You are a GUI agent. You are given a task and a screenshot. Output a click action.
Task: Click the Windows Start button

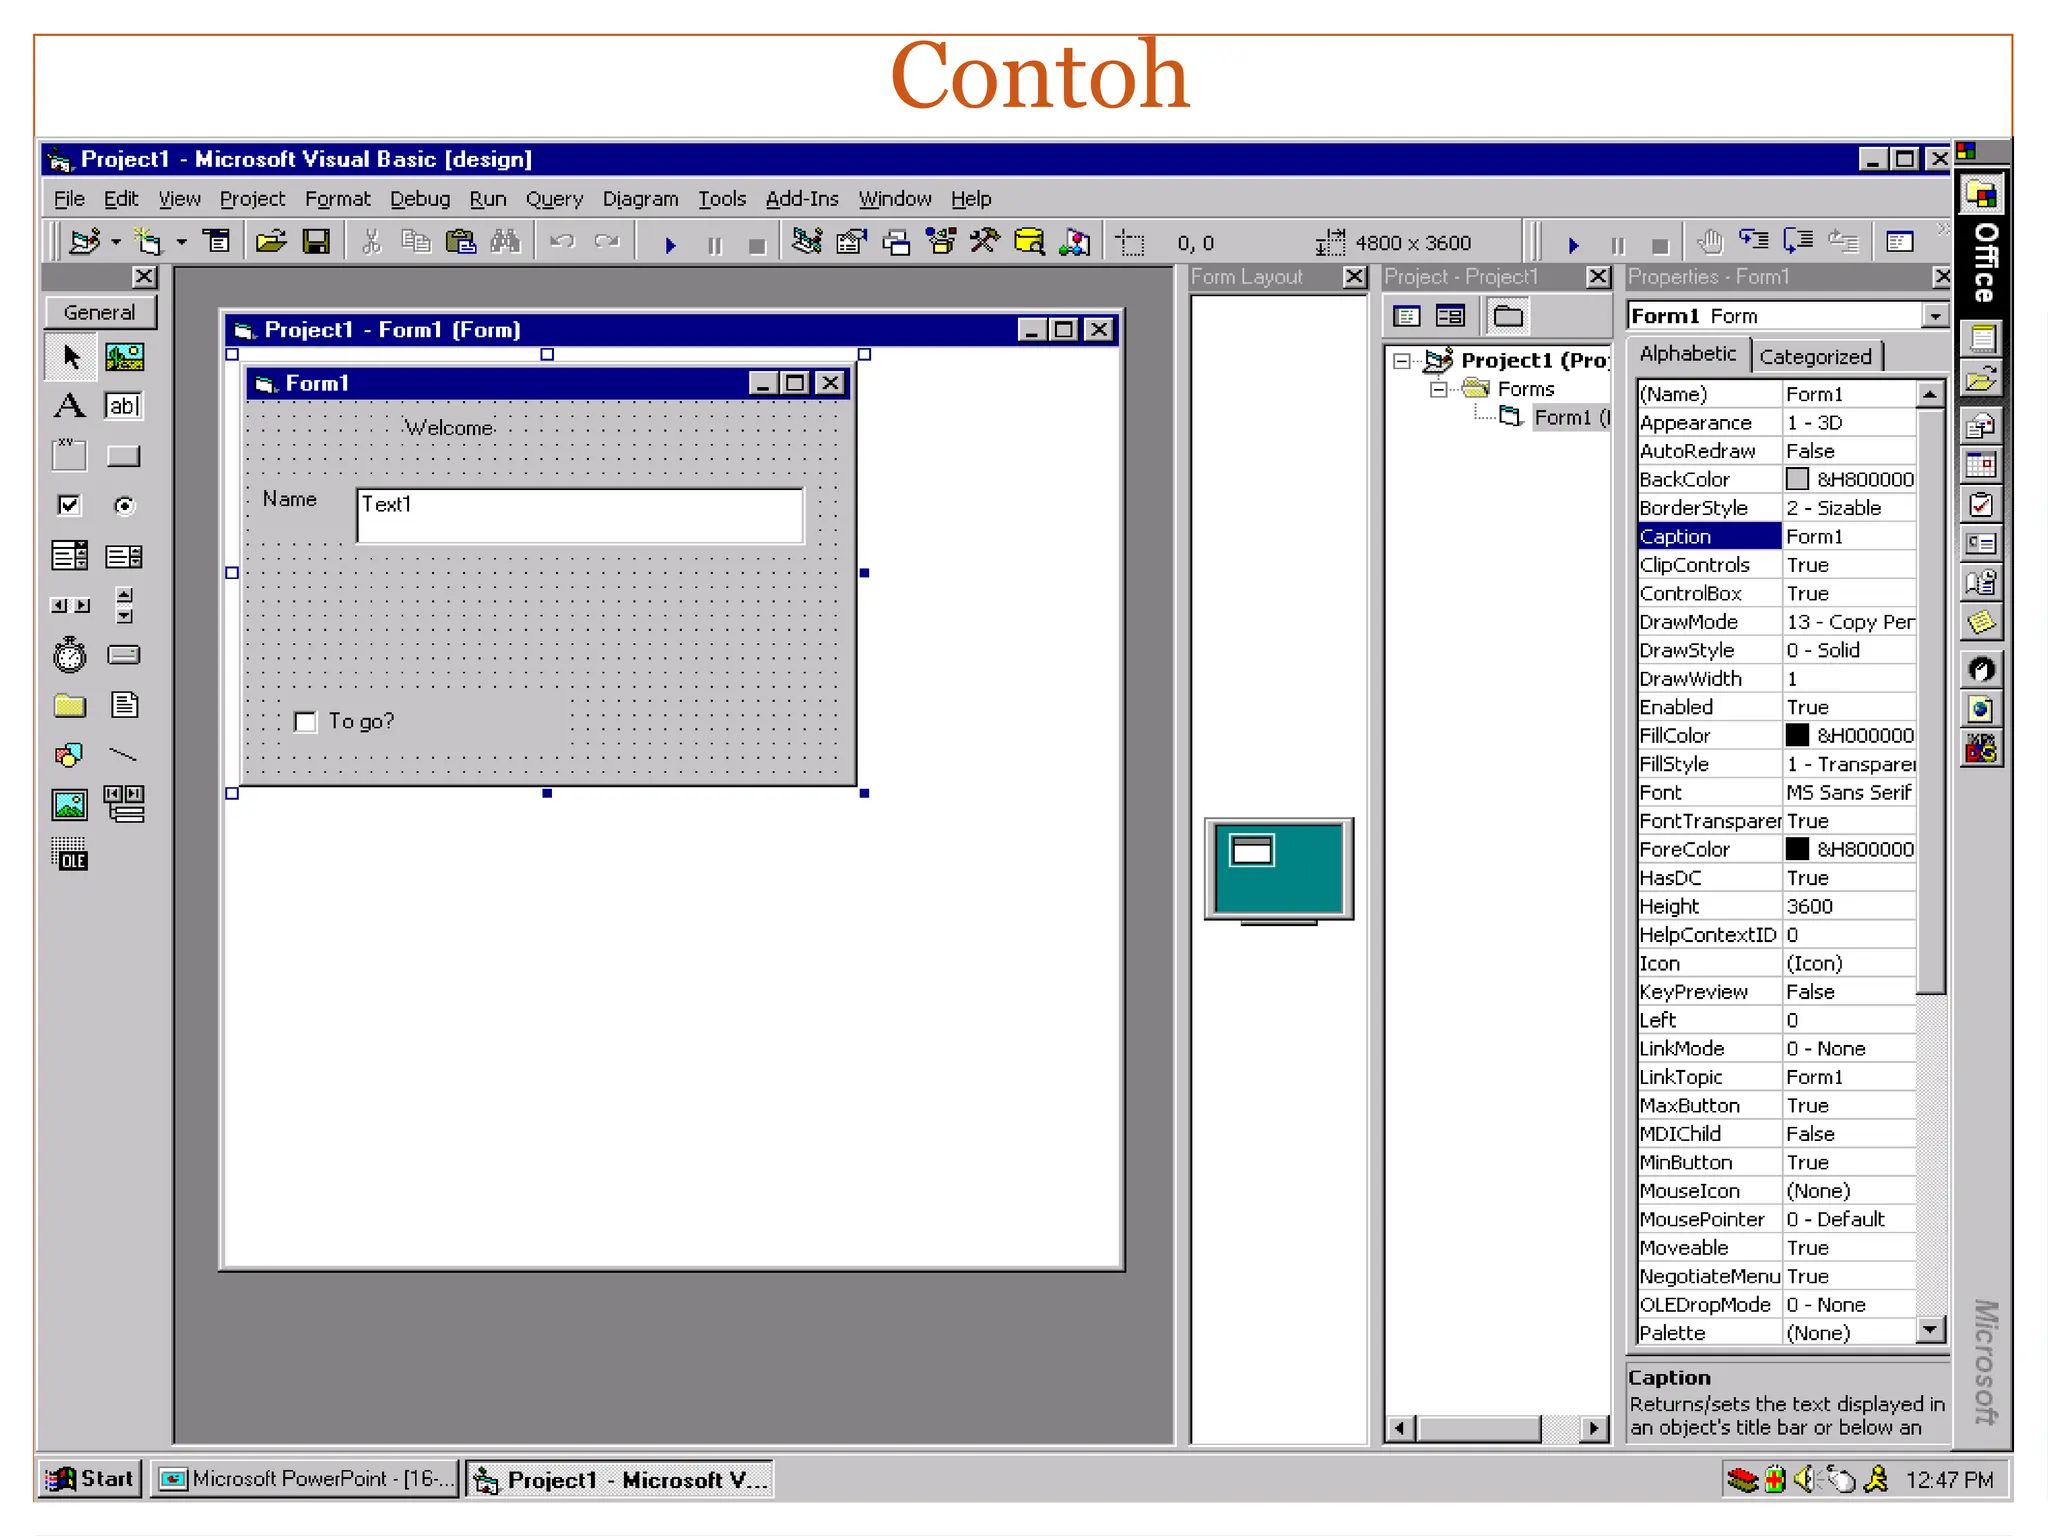click(x=90, y=1478)
